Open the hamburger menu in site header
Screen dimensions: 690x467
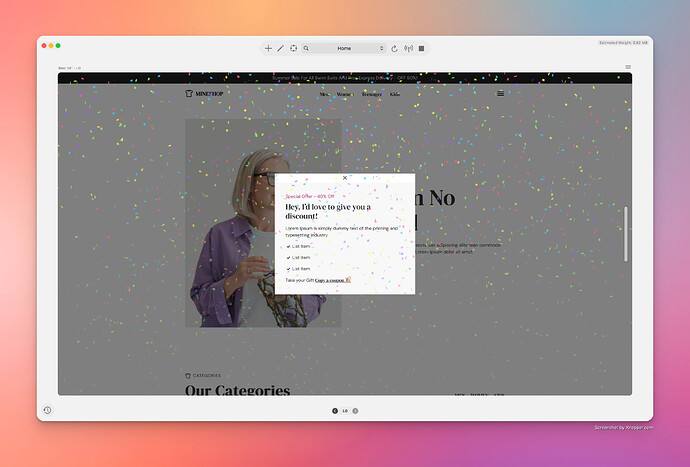click(x=500, y=94)
